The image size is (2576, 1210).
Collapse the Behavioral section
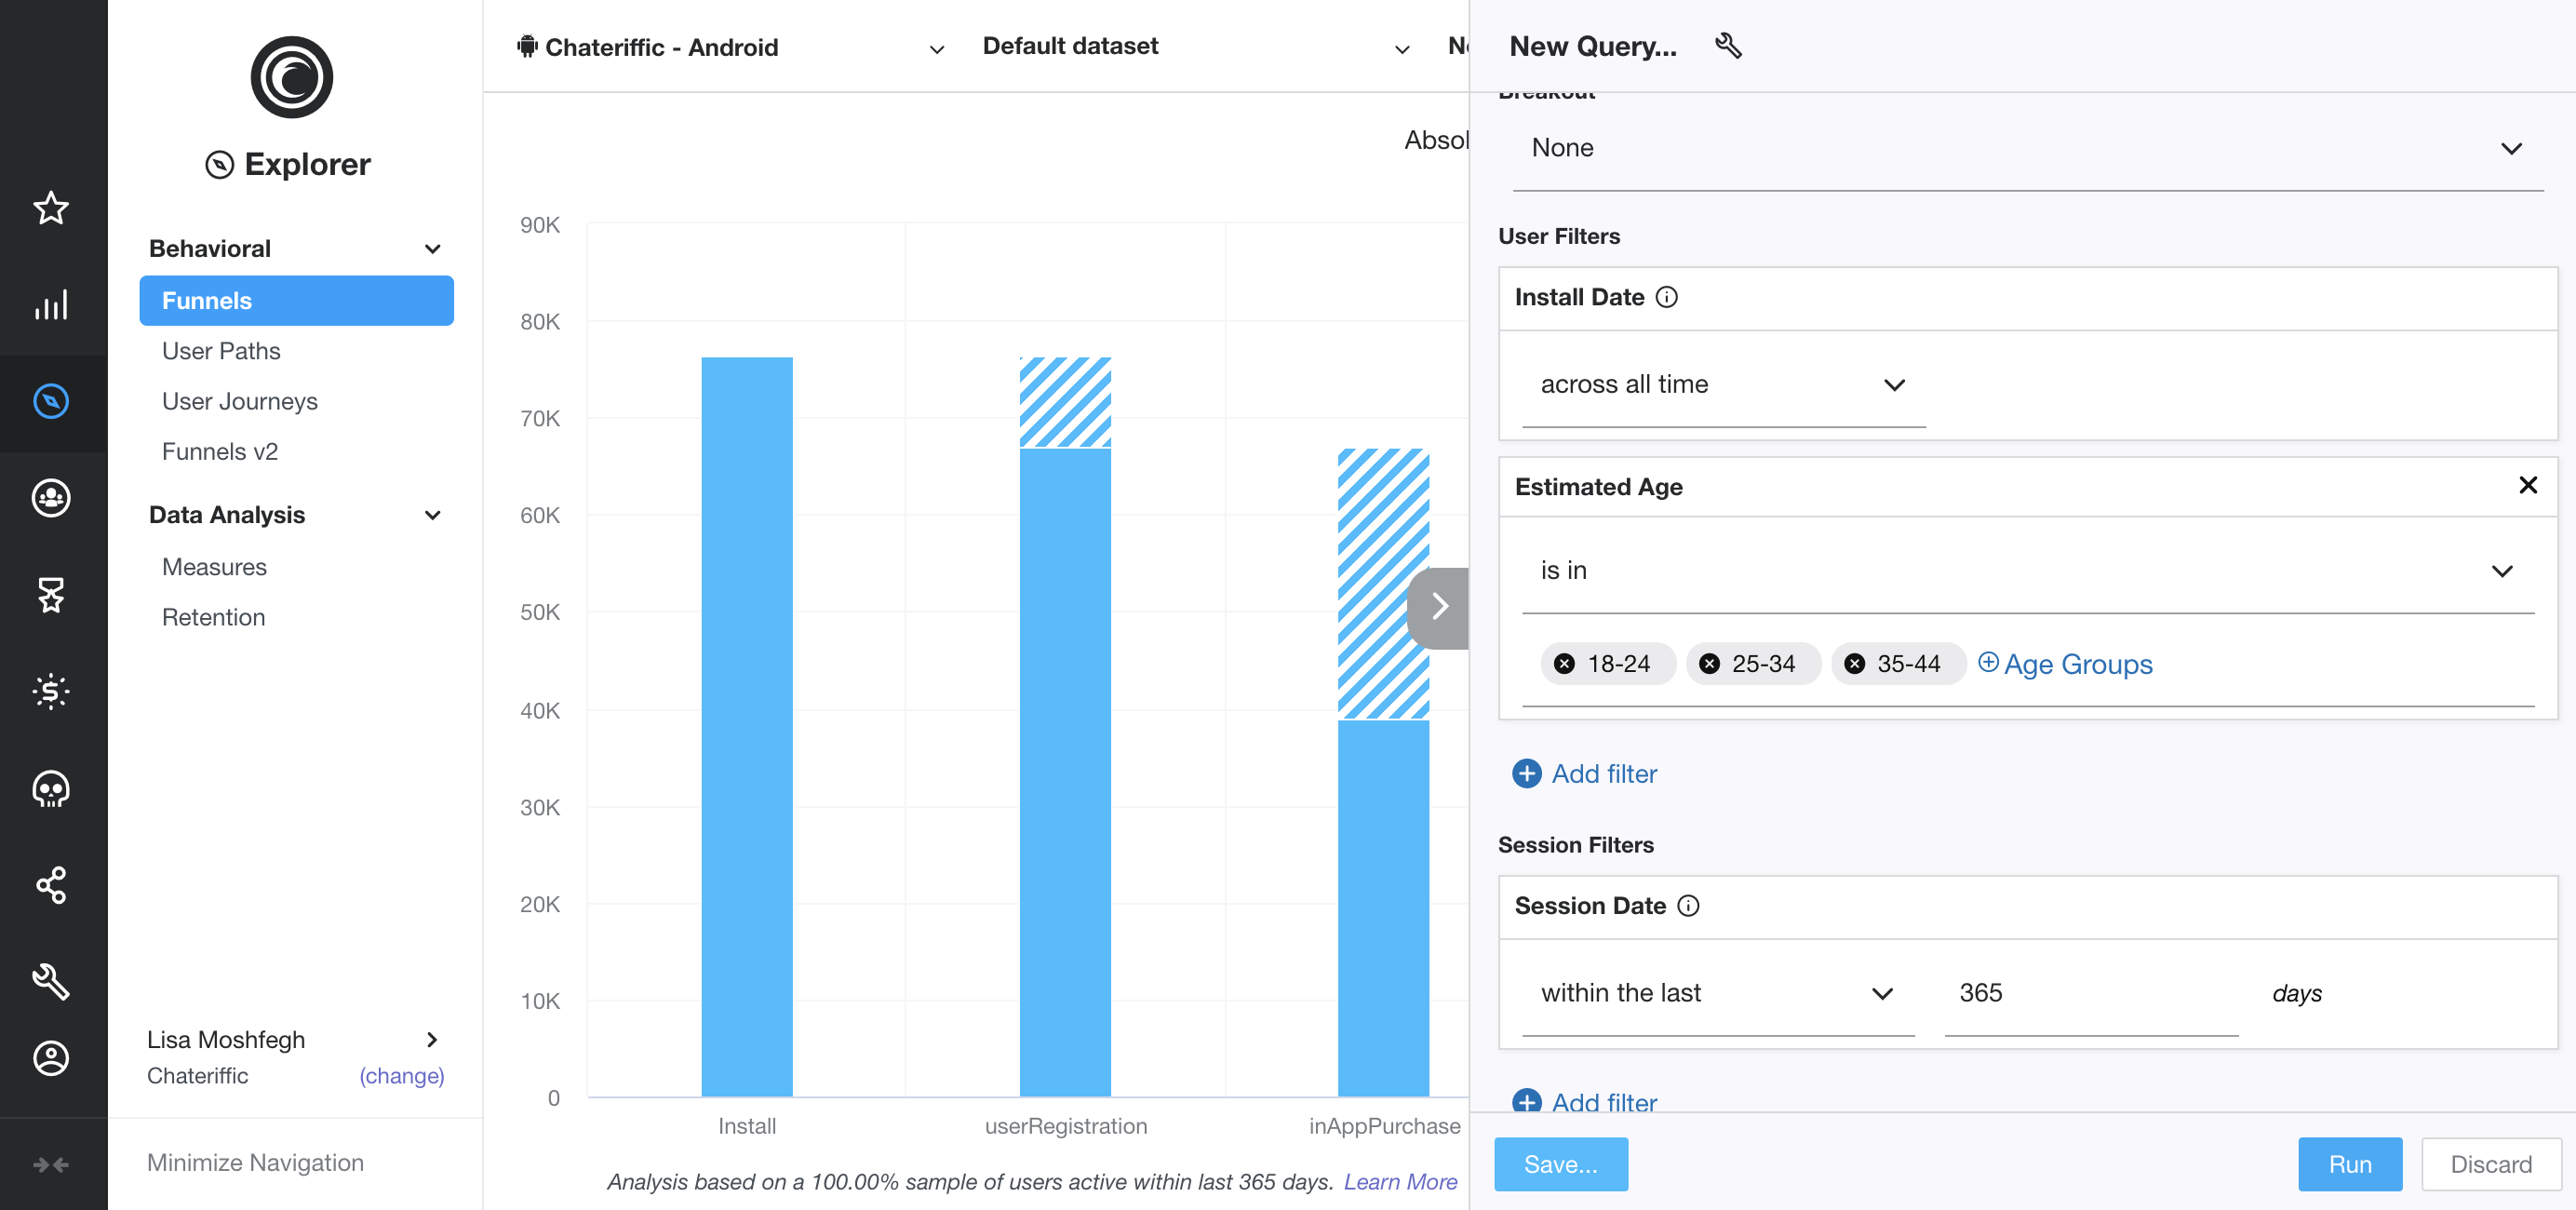pyautogui.click(x=433, y=249)
